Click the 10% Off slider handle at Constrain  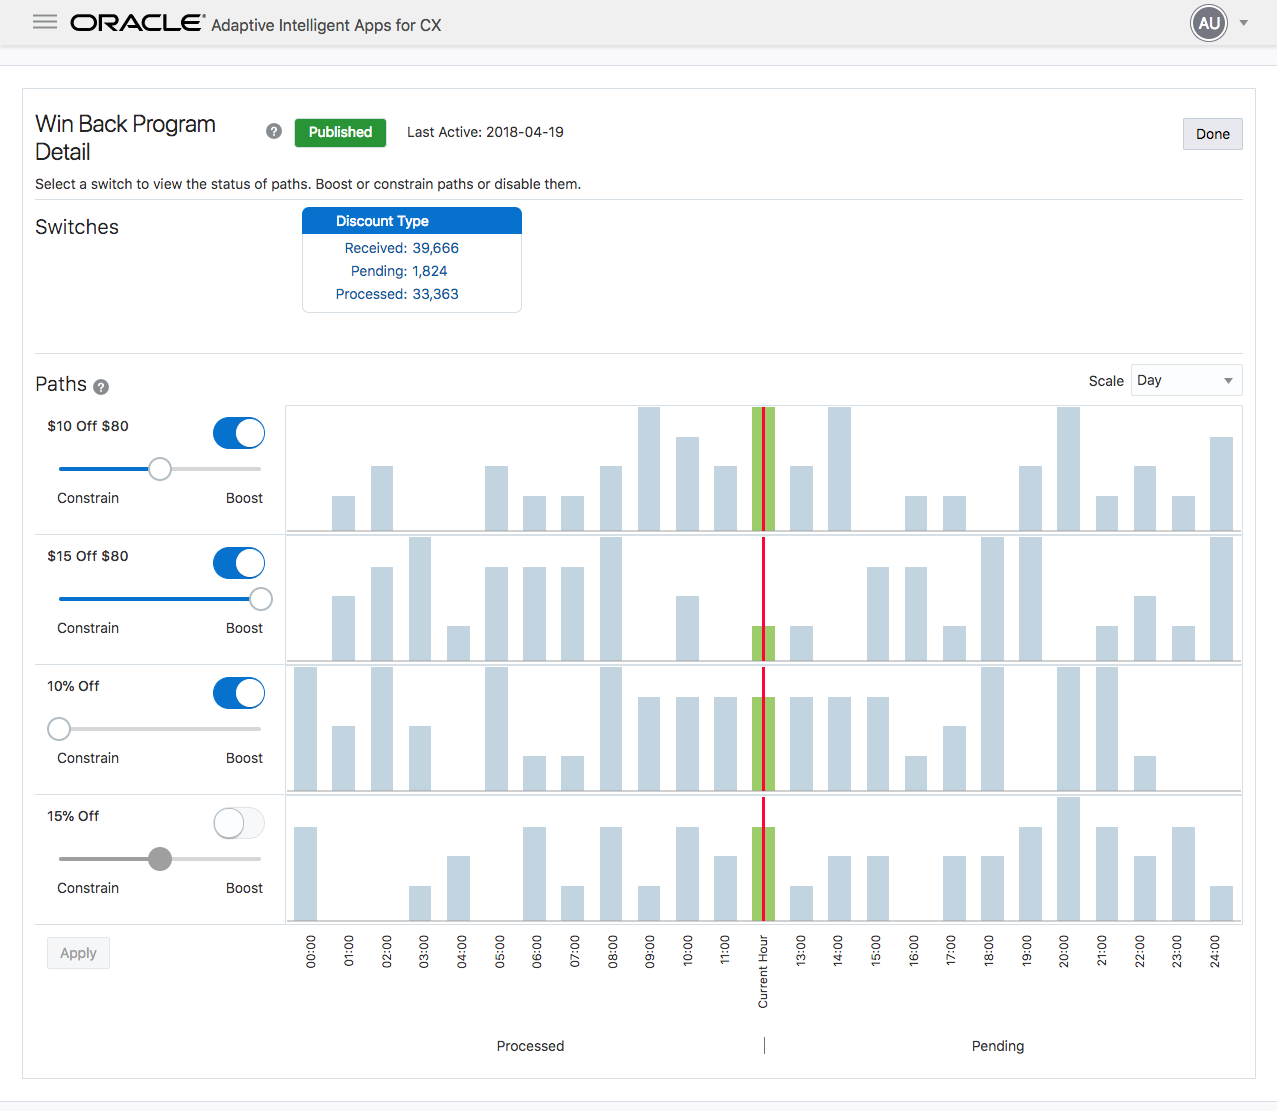59,729
